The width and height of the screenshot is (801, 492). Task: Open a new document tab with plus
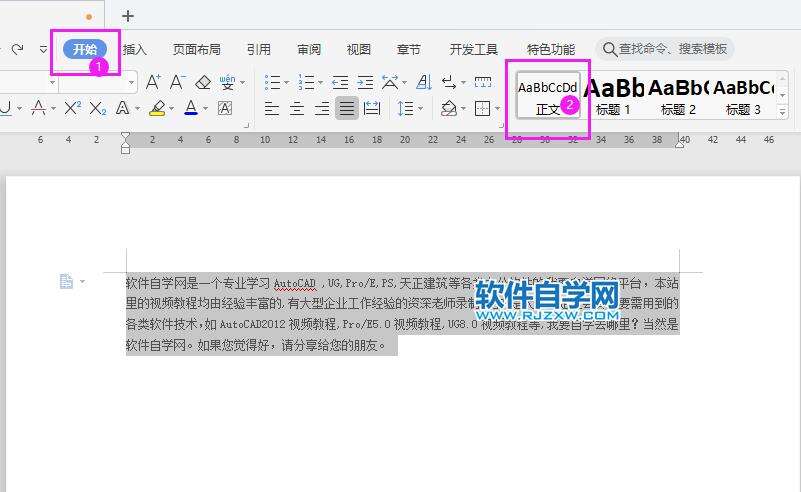(128, 16)
